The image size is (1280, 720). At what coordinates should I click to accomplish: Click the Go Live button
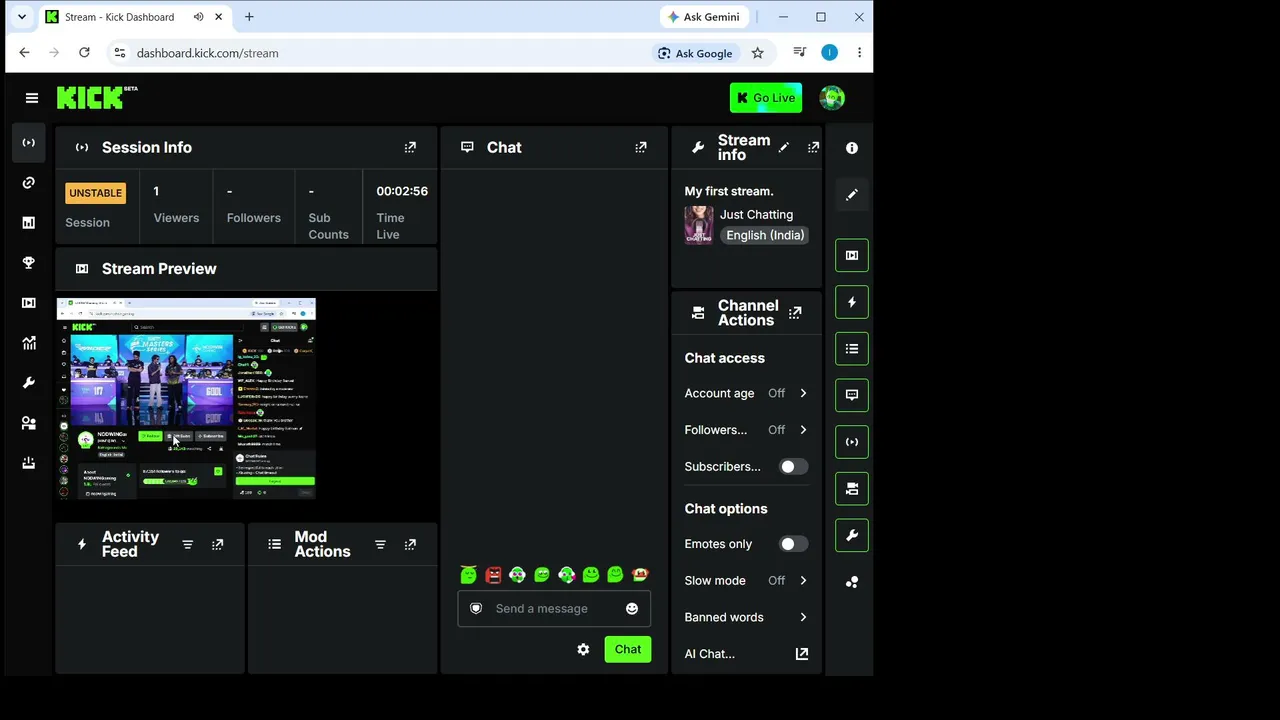pyautogui.click(x=766, y=98)
